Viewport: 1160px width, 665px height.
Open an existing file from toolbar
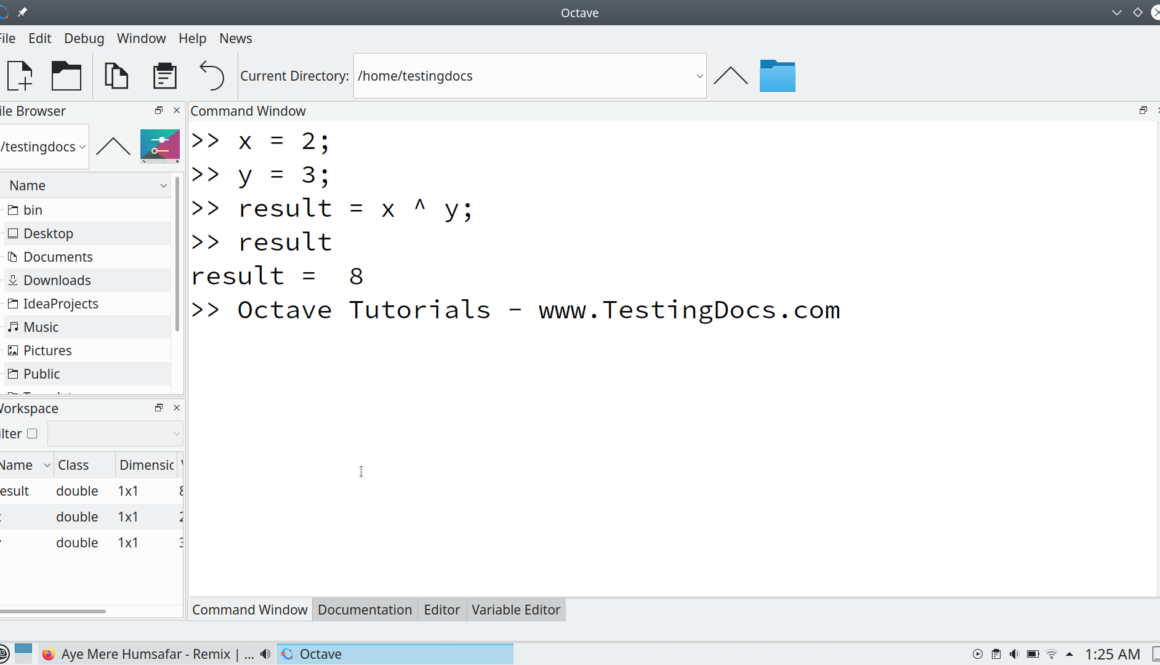66,75
